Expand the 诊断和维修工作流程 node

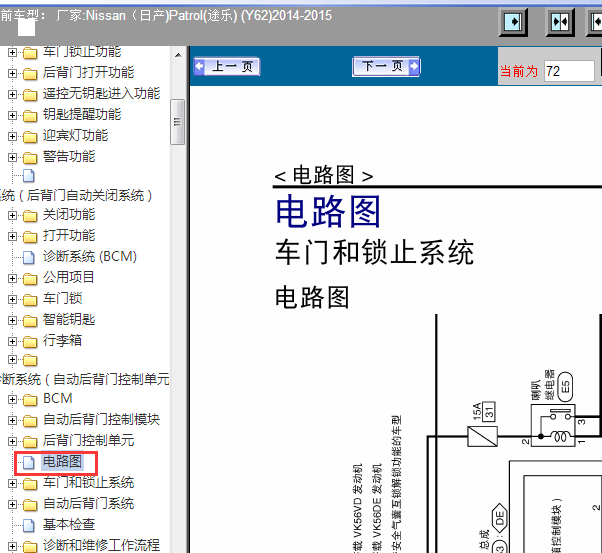(x=12, y=546)
